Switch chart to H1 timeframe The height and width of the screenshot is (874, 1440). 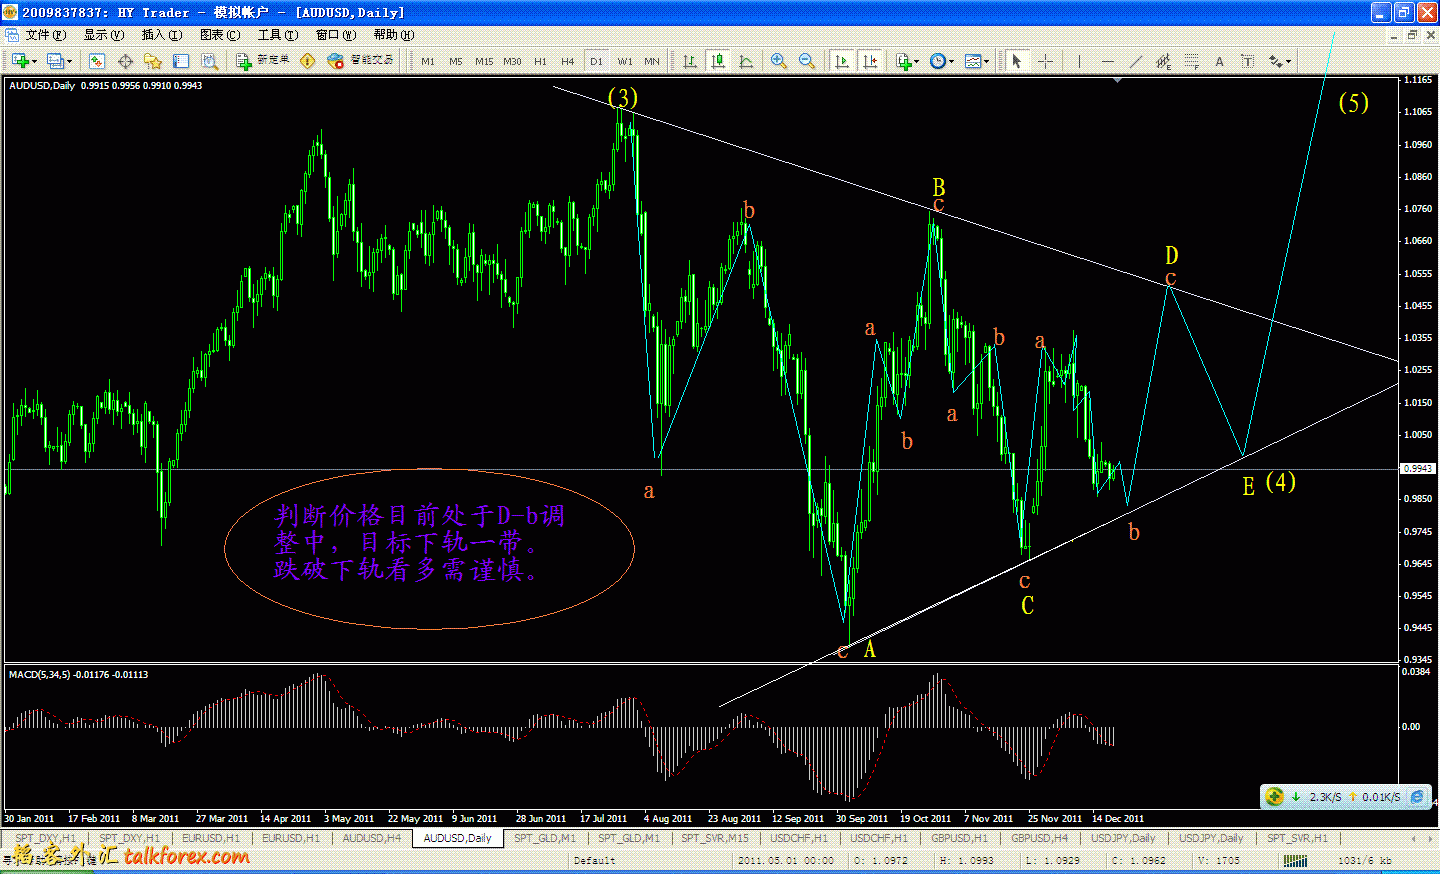pos(540,61)
